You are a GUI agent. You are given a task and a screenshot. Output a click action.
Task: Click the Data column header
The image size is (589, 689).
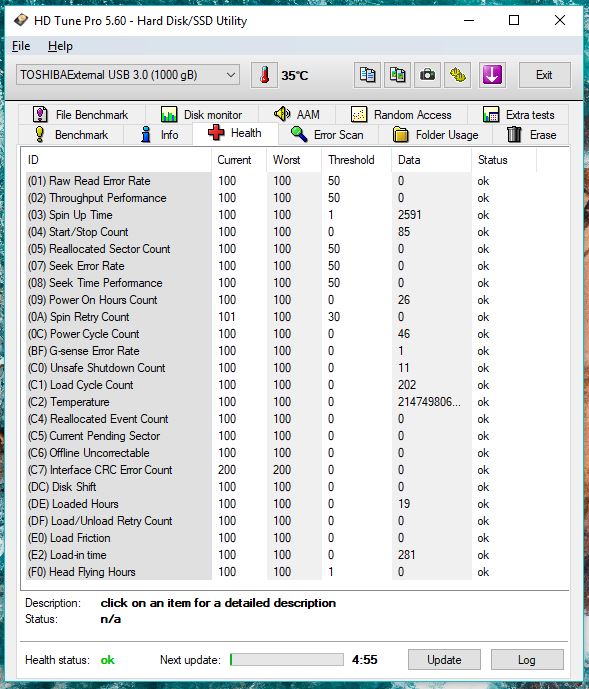(x=432, y=160)
